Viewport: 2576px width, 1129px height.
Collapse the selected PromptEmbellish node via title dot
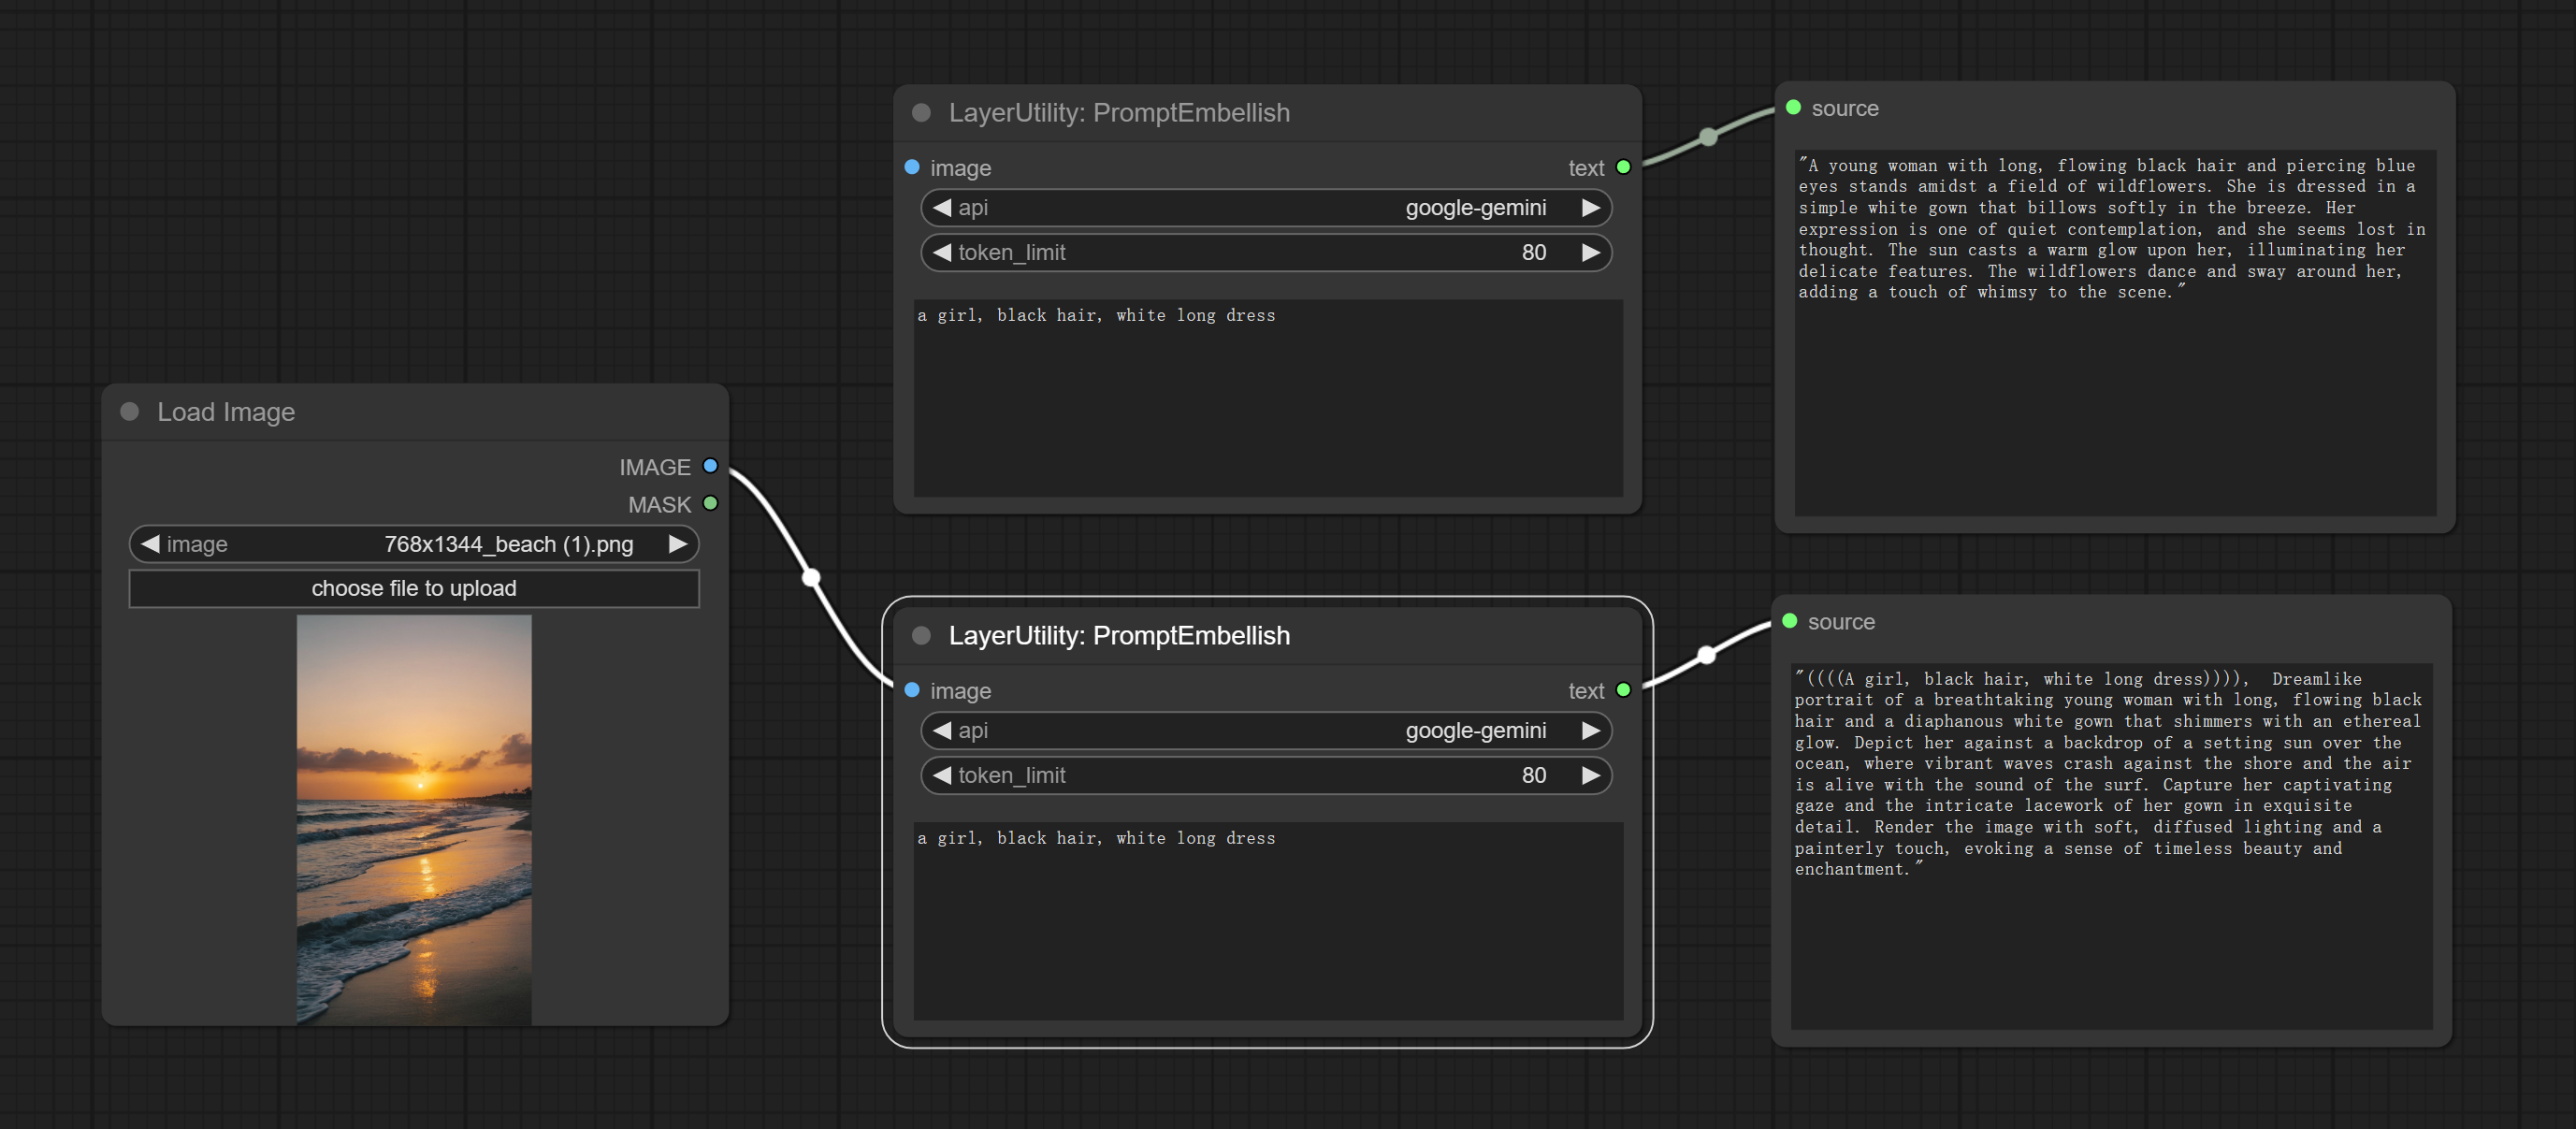coord(922,636)
